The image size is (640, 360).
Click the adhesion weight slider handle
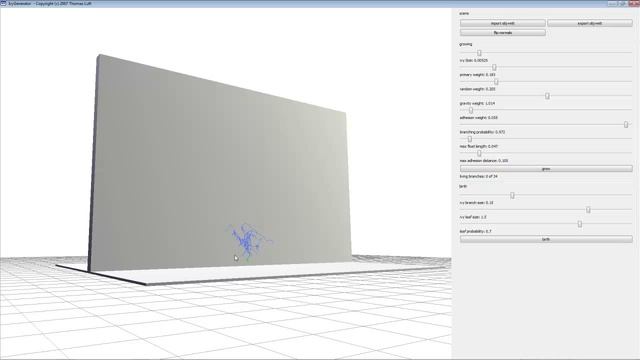(x=471, y=110)
